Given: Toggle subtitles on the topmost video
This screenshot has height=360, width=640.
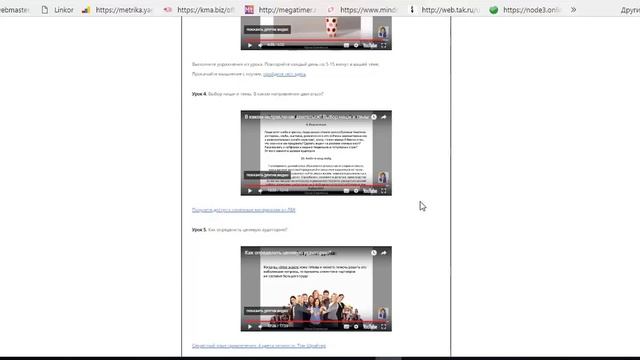Looking at the screenshot, I should tap(346, 45).
